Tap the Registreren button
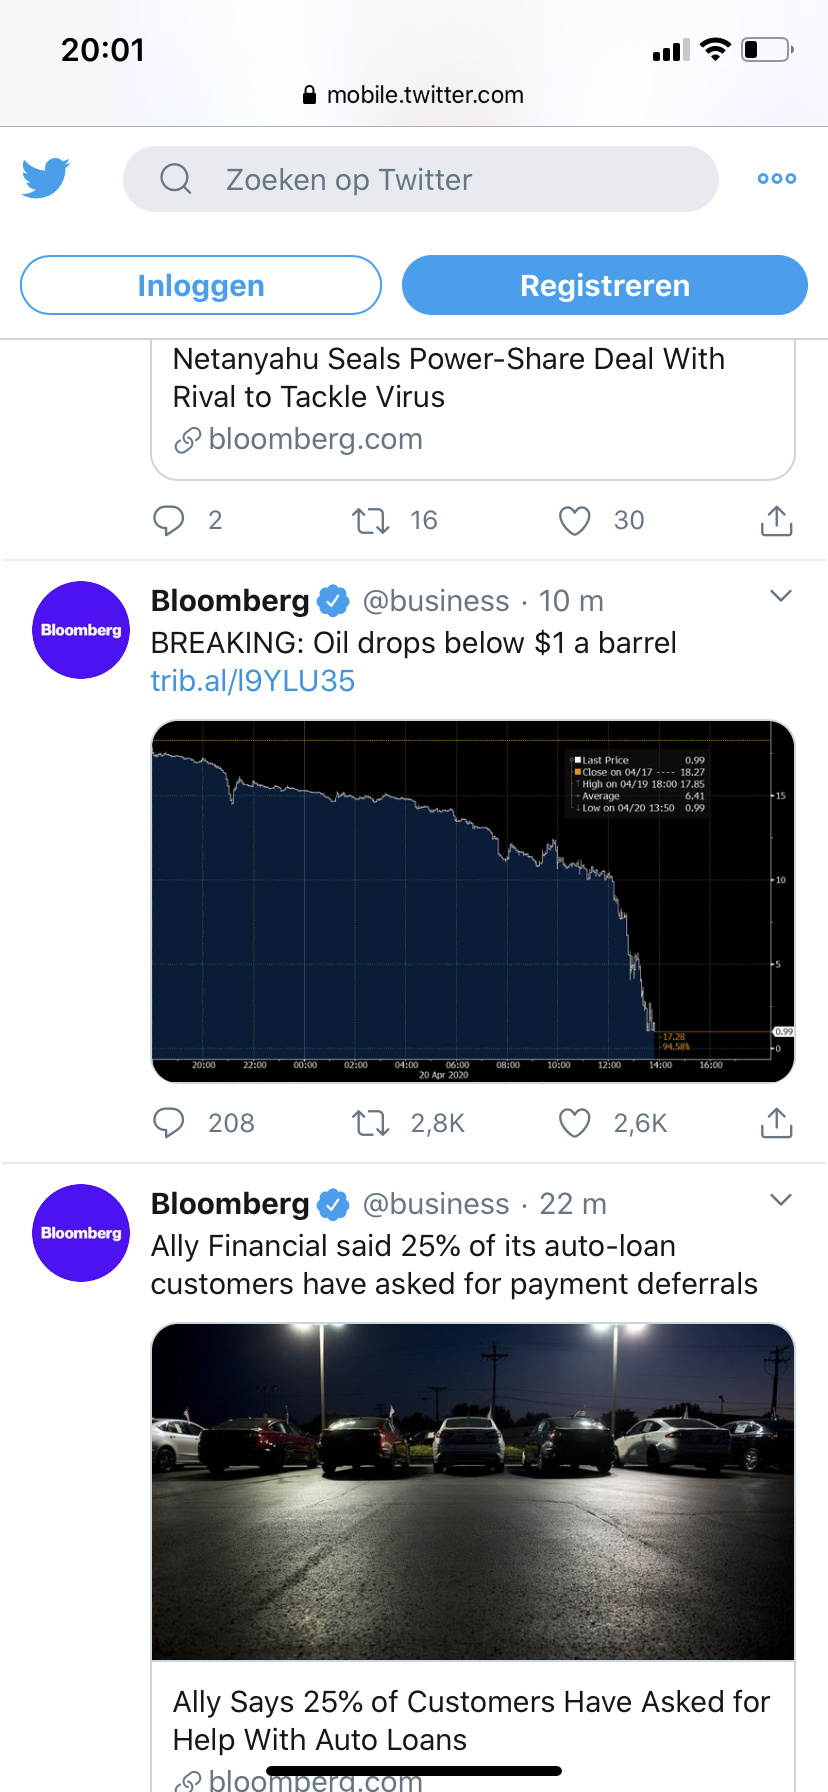Image resolution: width=828 pixels, height=1792 pixels. [x=604, y=285]
